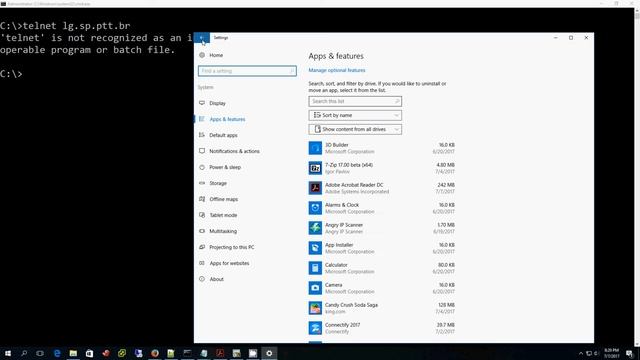The height and width of the screenshot is (360, 640).
Task: Select the Adobe Acrobat Reader DC icon
Action: (x=315, y=188)
